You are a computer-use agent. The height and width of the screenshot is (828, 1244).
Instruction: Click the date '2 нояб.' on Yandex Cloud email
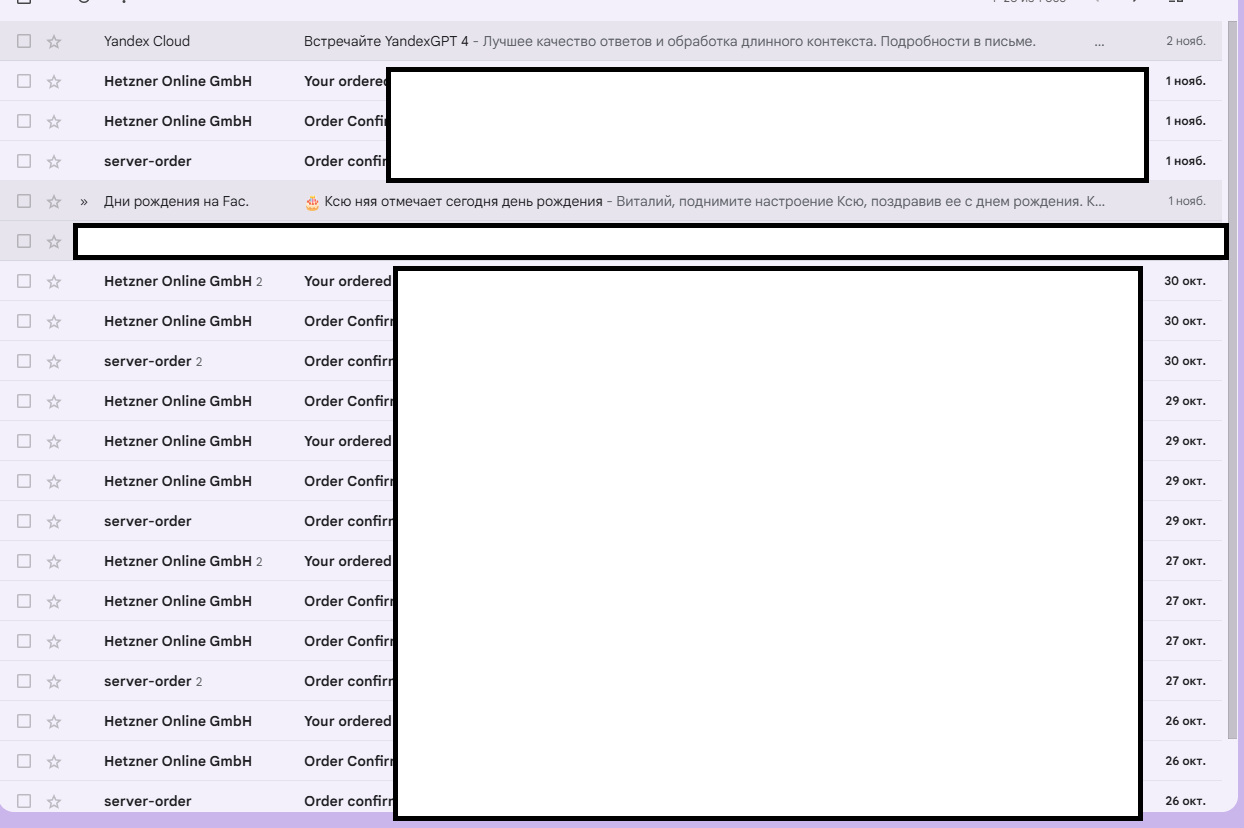coord(1186,41)
